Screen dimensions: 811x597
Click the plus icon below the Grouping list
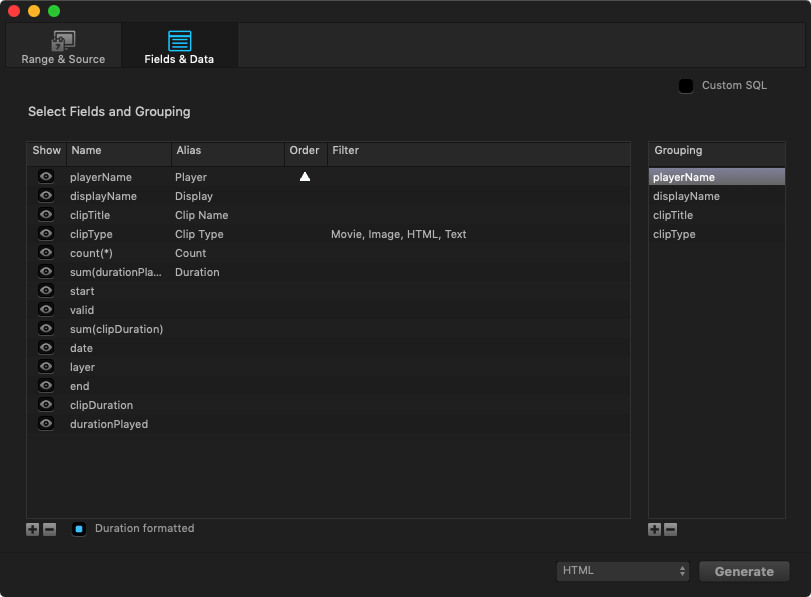[x=654, y=529]
